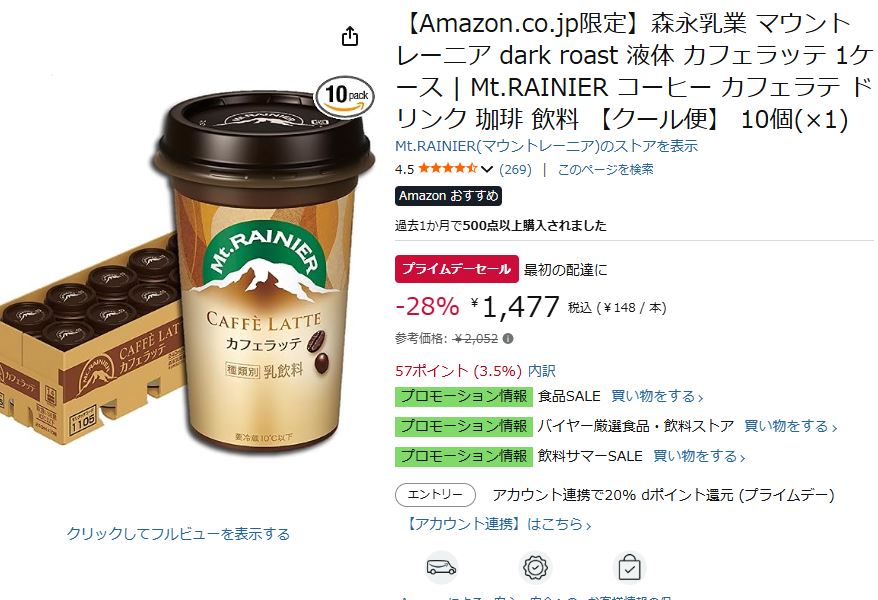
Task: Shop the 飲料サマーSALE promotion link
Action: tap(699, 456)
